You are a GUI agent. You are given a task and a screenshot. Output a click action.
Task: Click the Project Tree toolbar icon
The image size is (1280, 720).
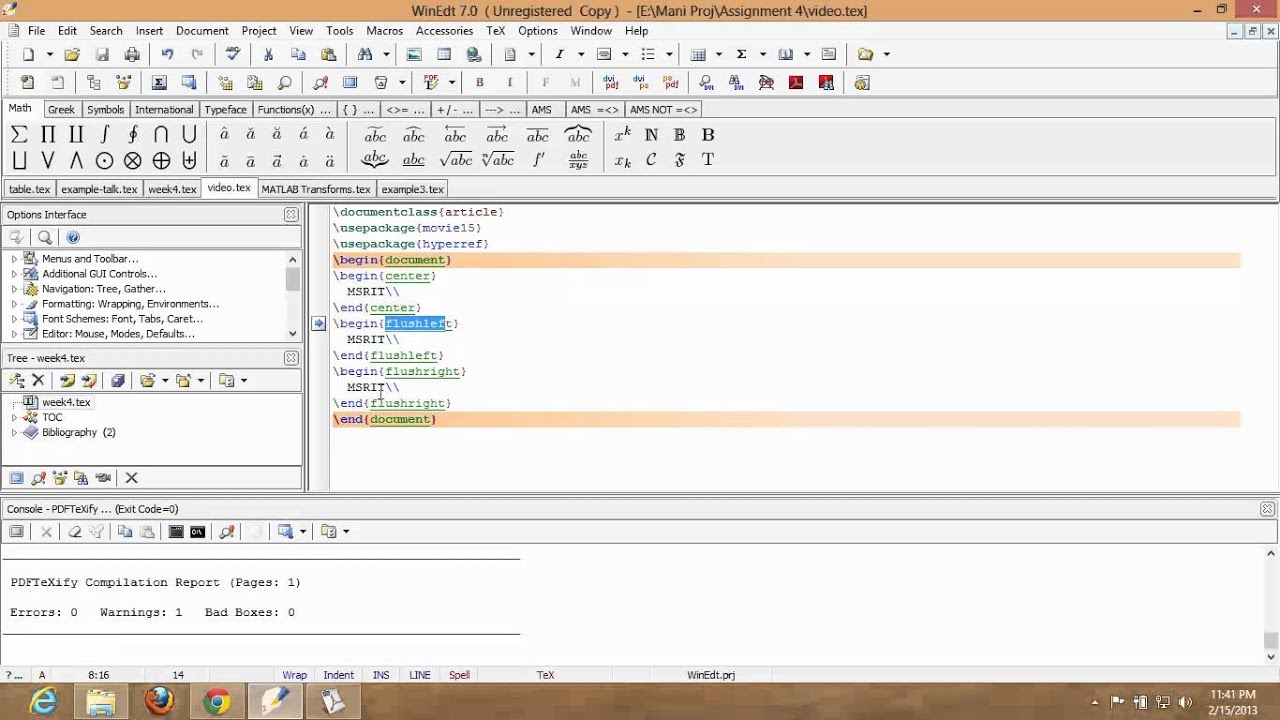click(93, 83)
